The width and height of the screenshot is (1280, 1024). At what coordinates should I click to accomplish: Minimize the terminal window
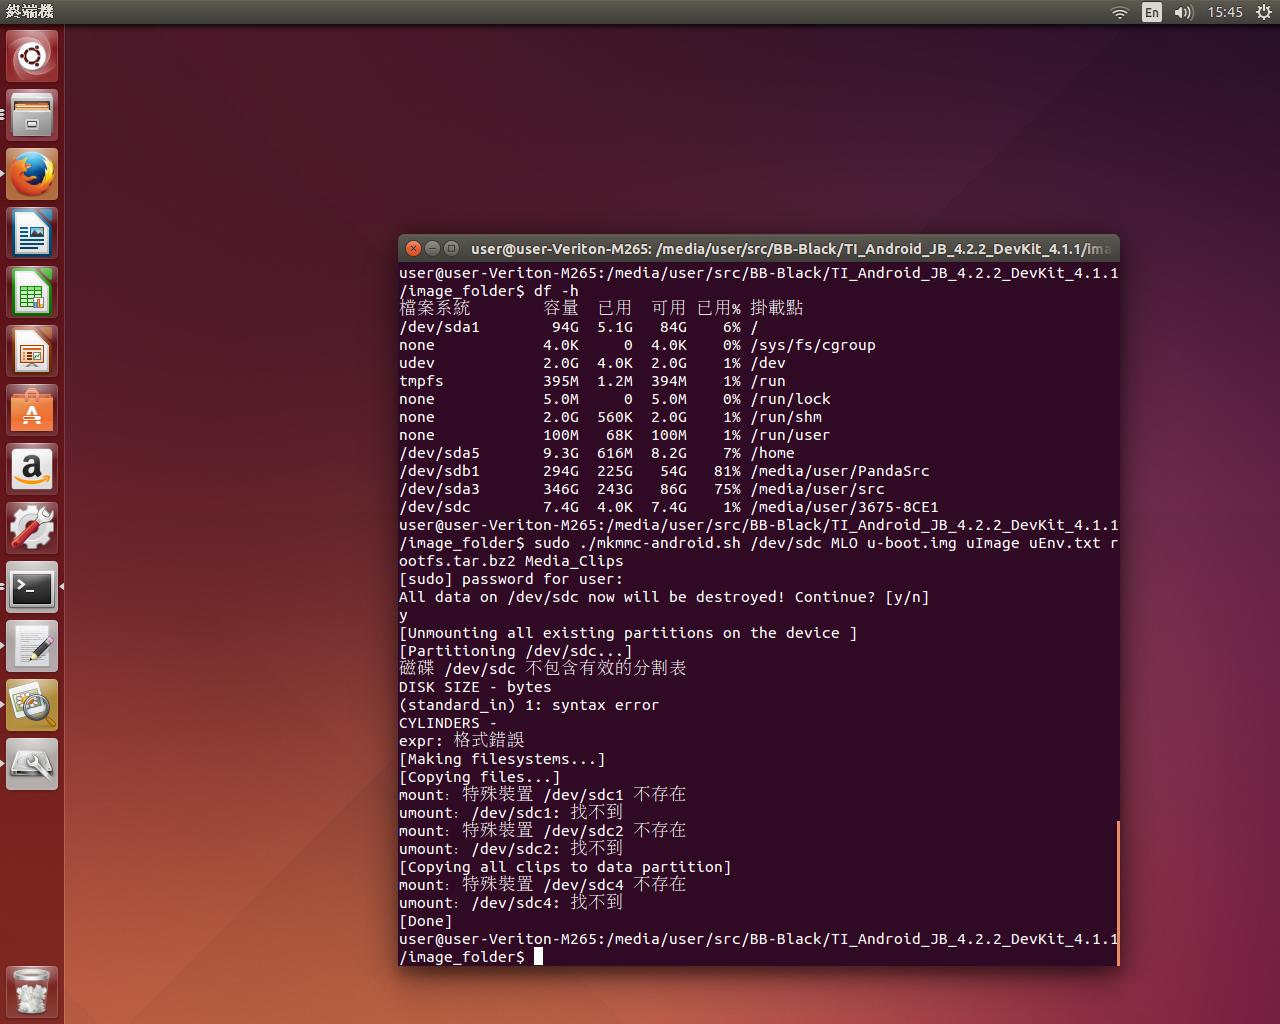point(432,248)
